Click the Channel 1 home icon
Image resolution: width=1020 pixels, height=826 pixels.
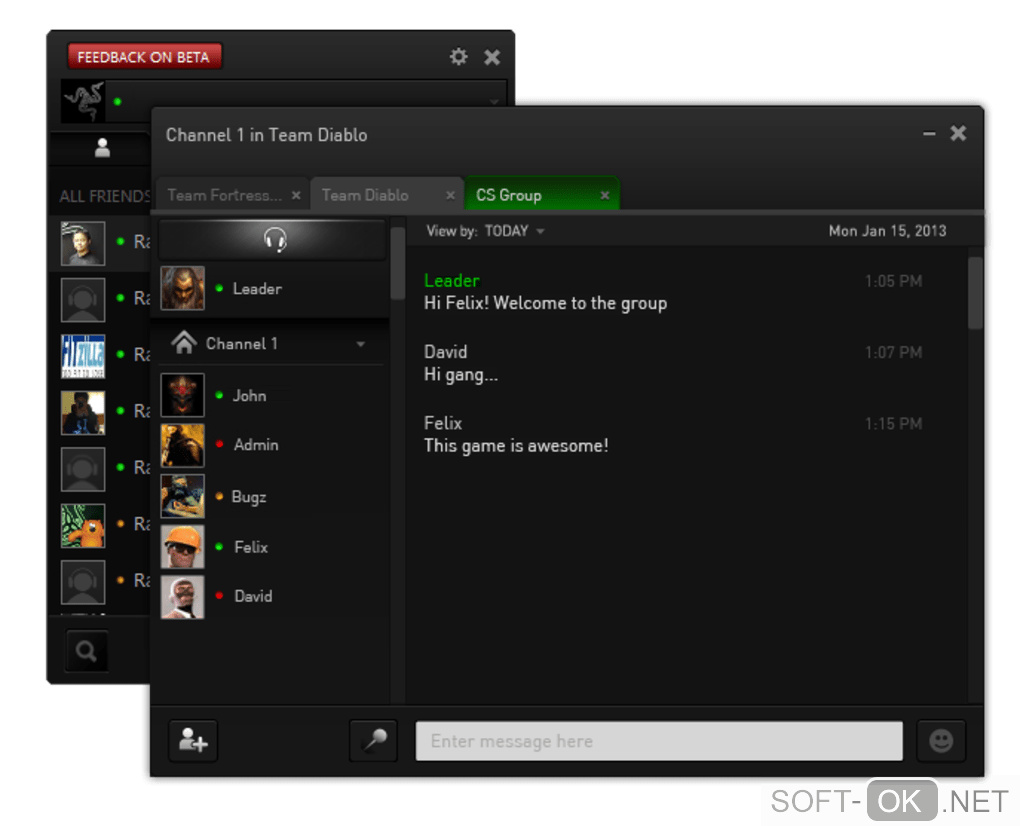[184, 342]
